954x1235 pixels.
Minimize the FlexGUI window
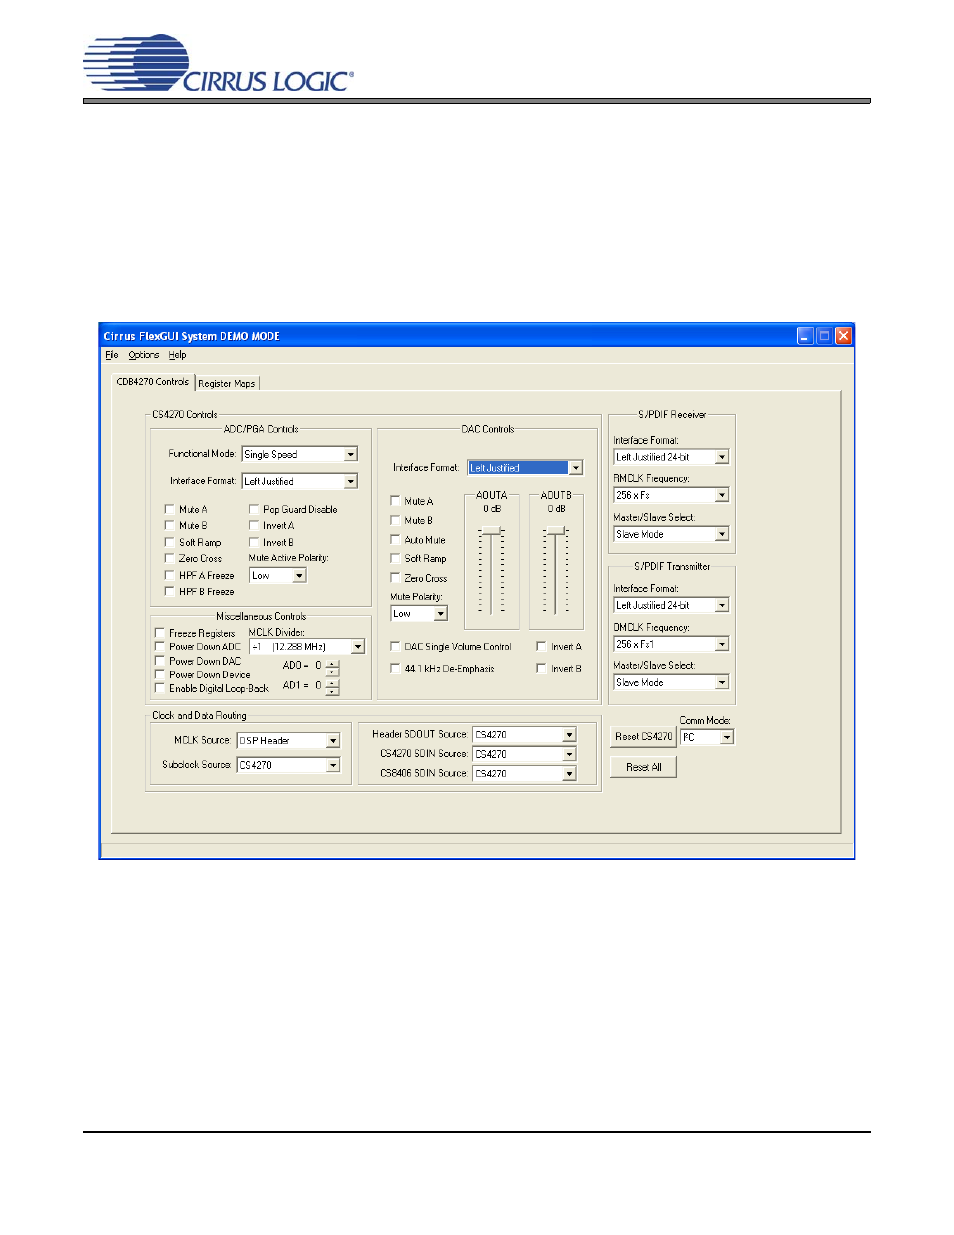pyautogui.click(x=805, y=336)
